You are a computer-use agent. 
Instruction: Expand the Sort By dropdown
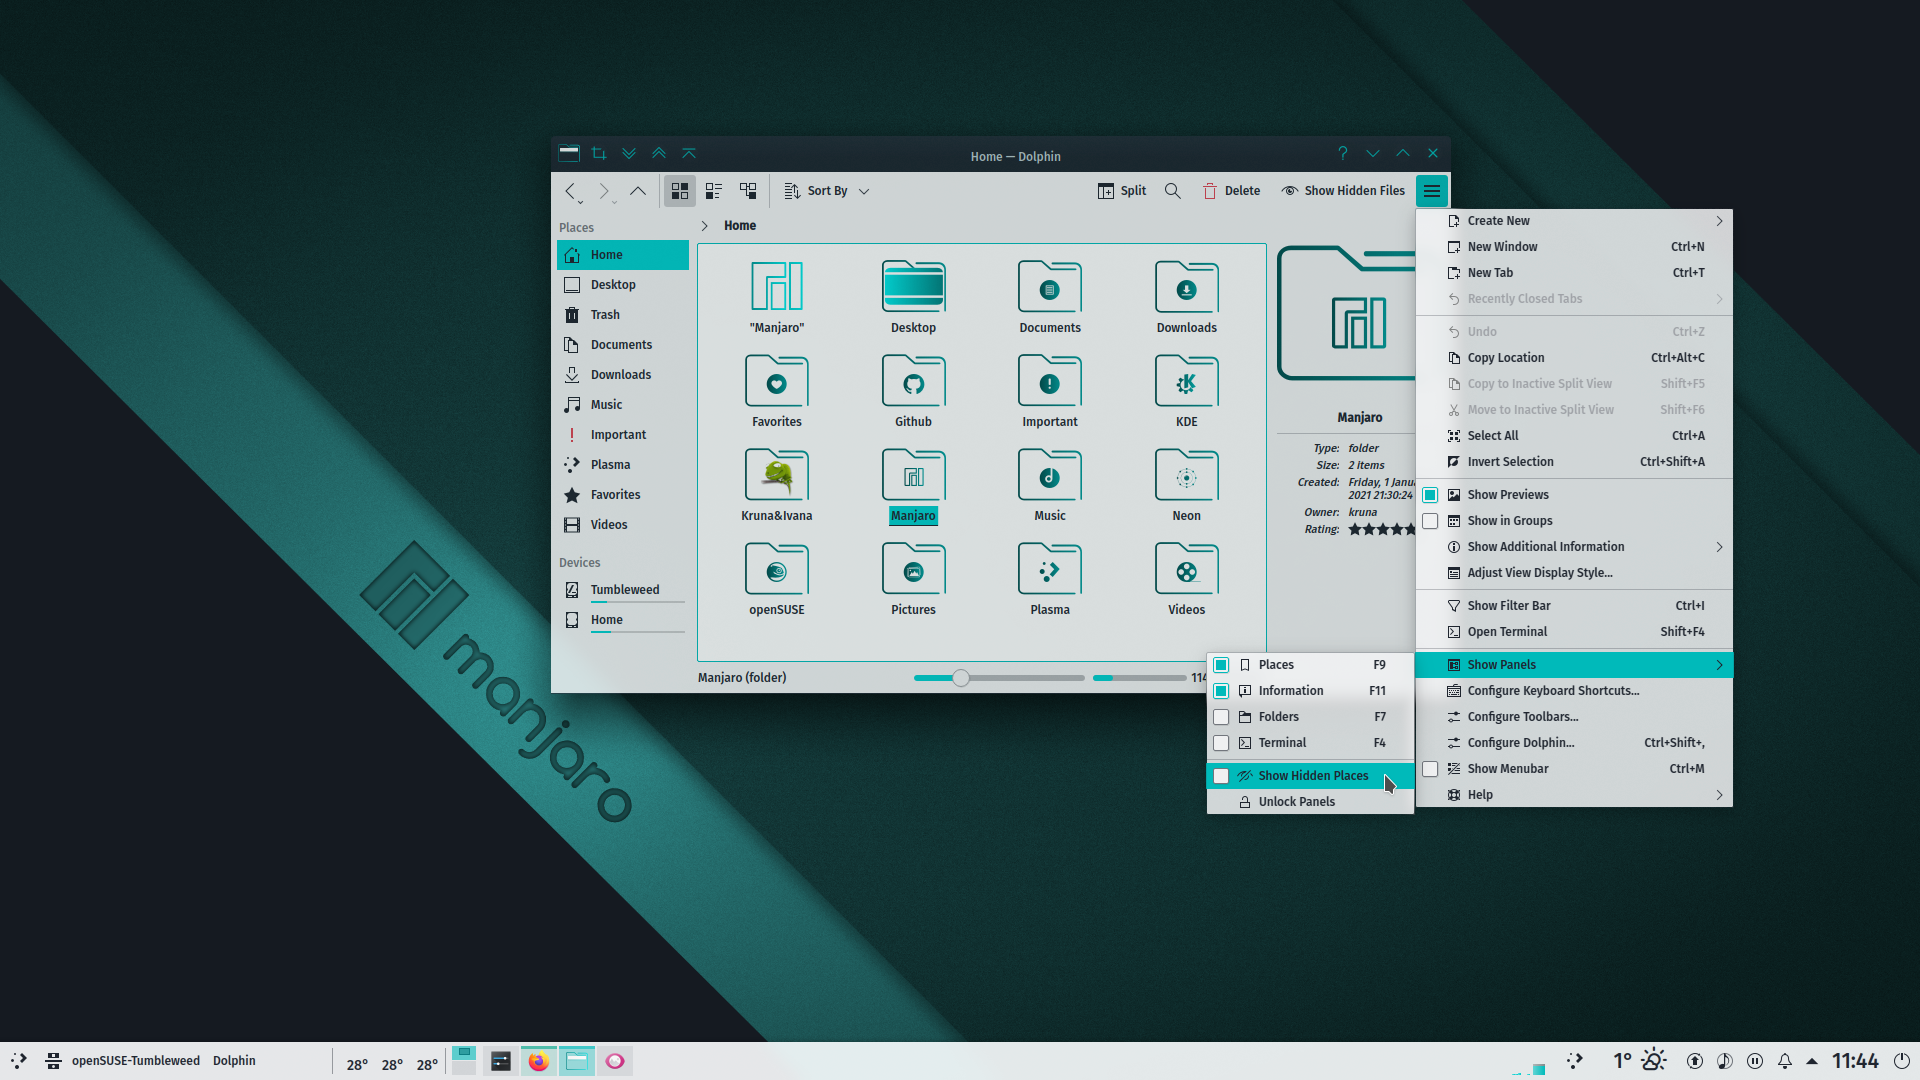(827, 191)
